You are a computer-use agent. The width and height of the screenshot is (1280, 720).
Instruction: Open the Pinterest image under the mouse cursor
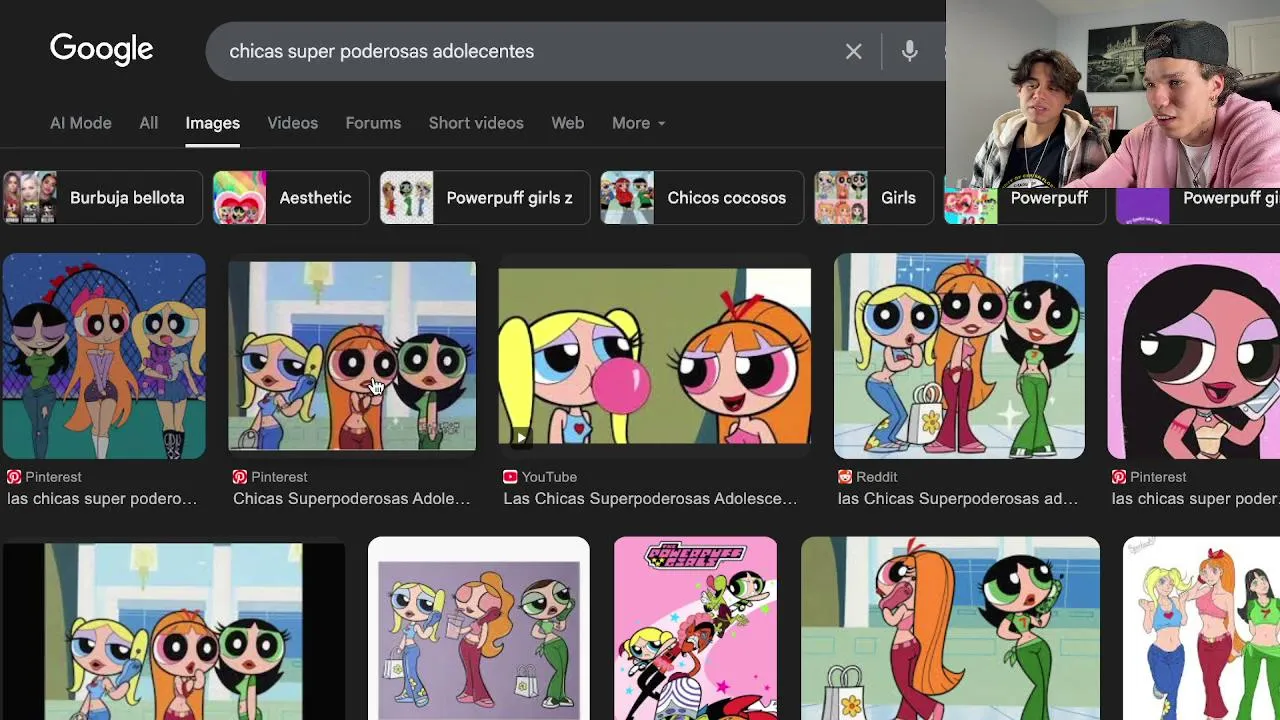pos(352,356)
